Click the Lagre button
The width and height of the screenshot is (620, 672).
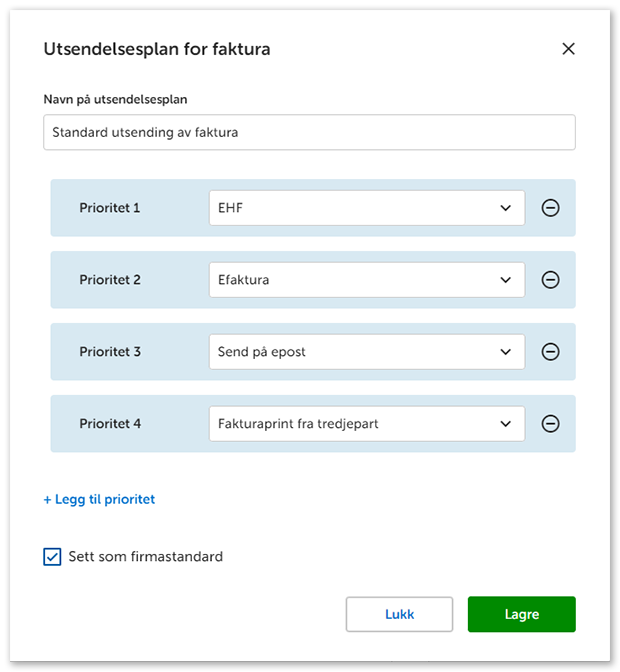click(521, 614)
